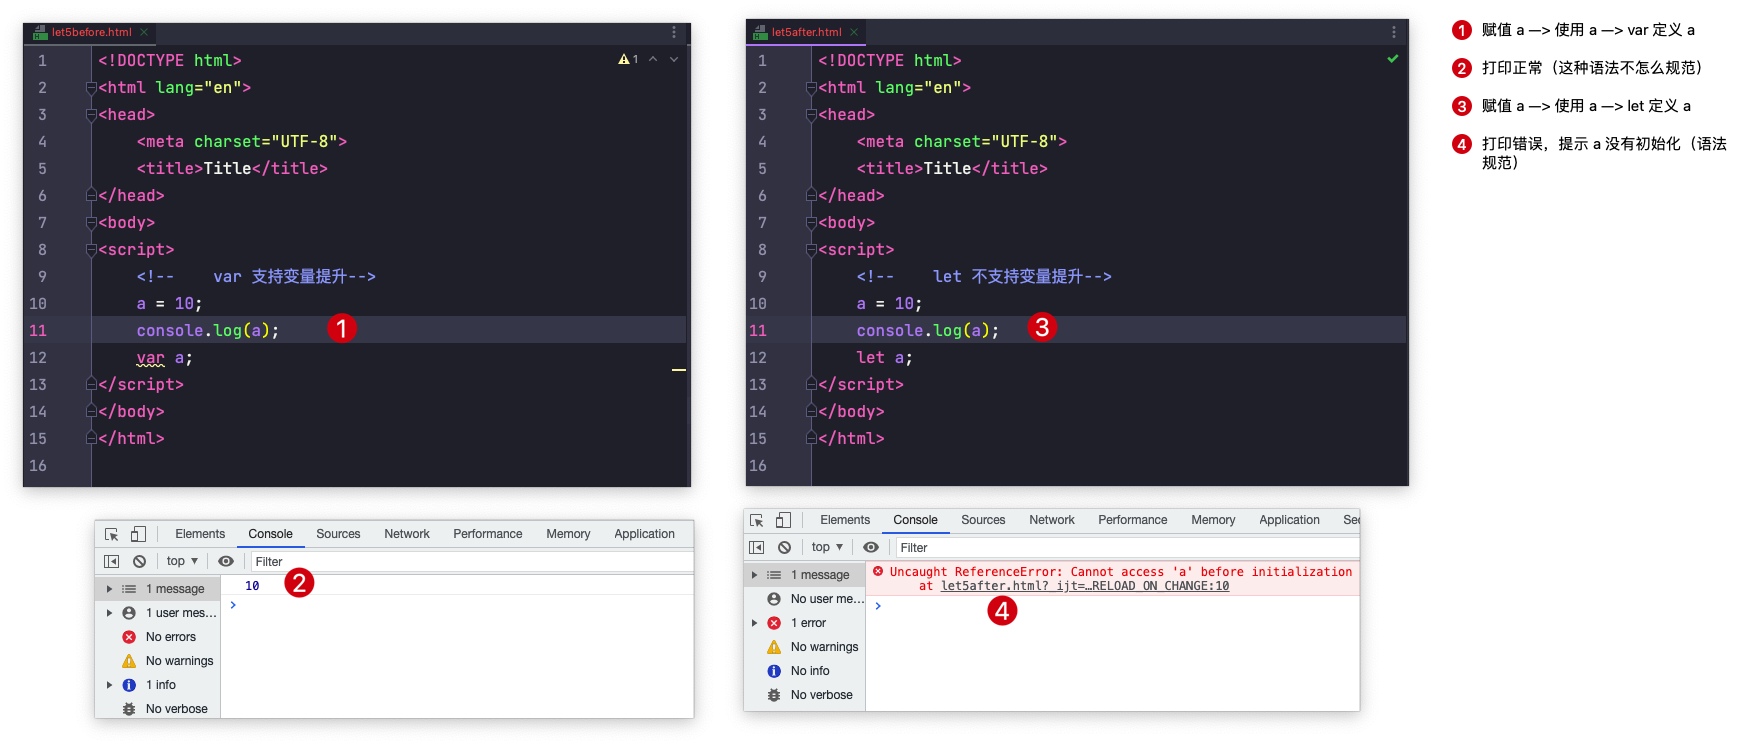Click the Filter field in DevTools showing output 10
This screenshot has height=745, width=1752.
click(470, 562)
